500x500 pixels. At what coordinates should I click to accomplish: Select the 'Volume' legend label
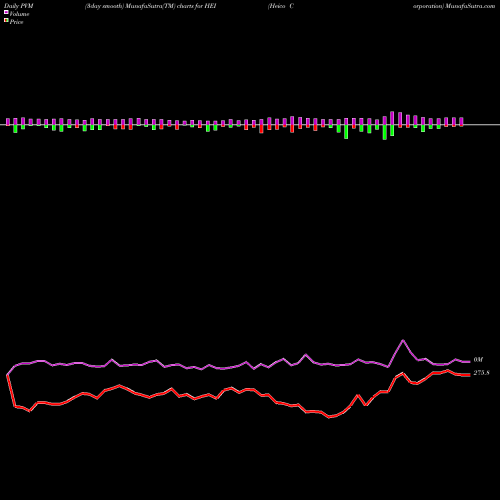[x=19, y=14]
